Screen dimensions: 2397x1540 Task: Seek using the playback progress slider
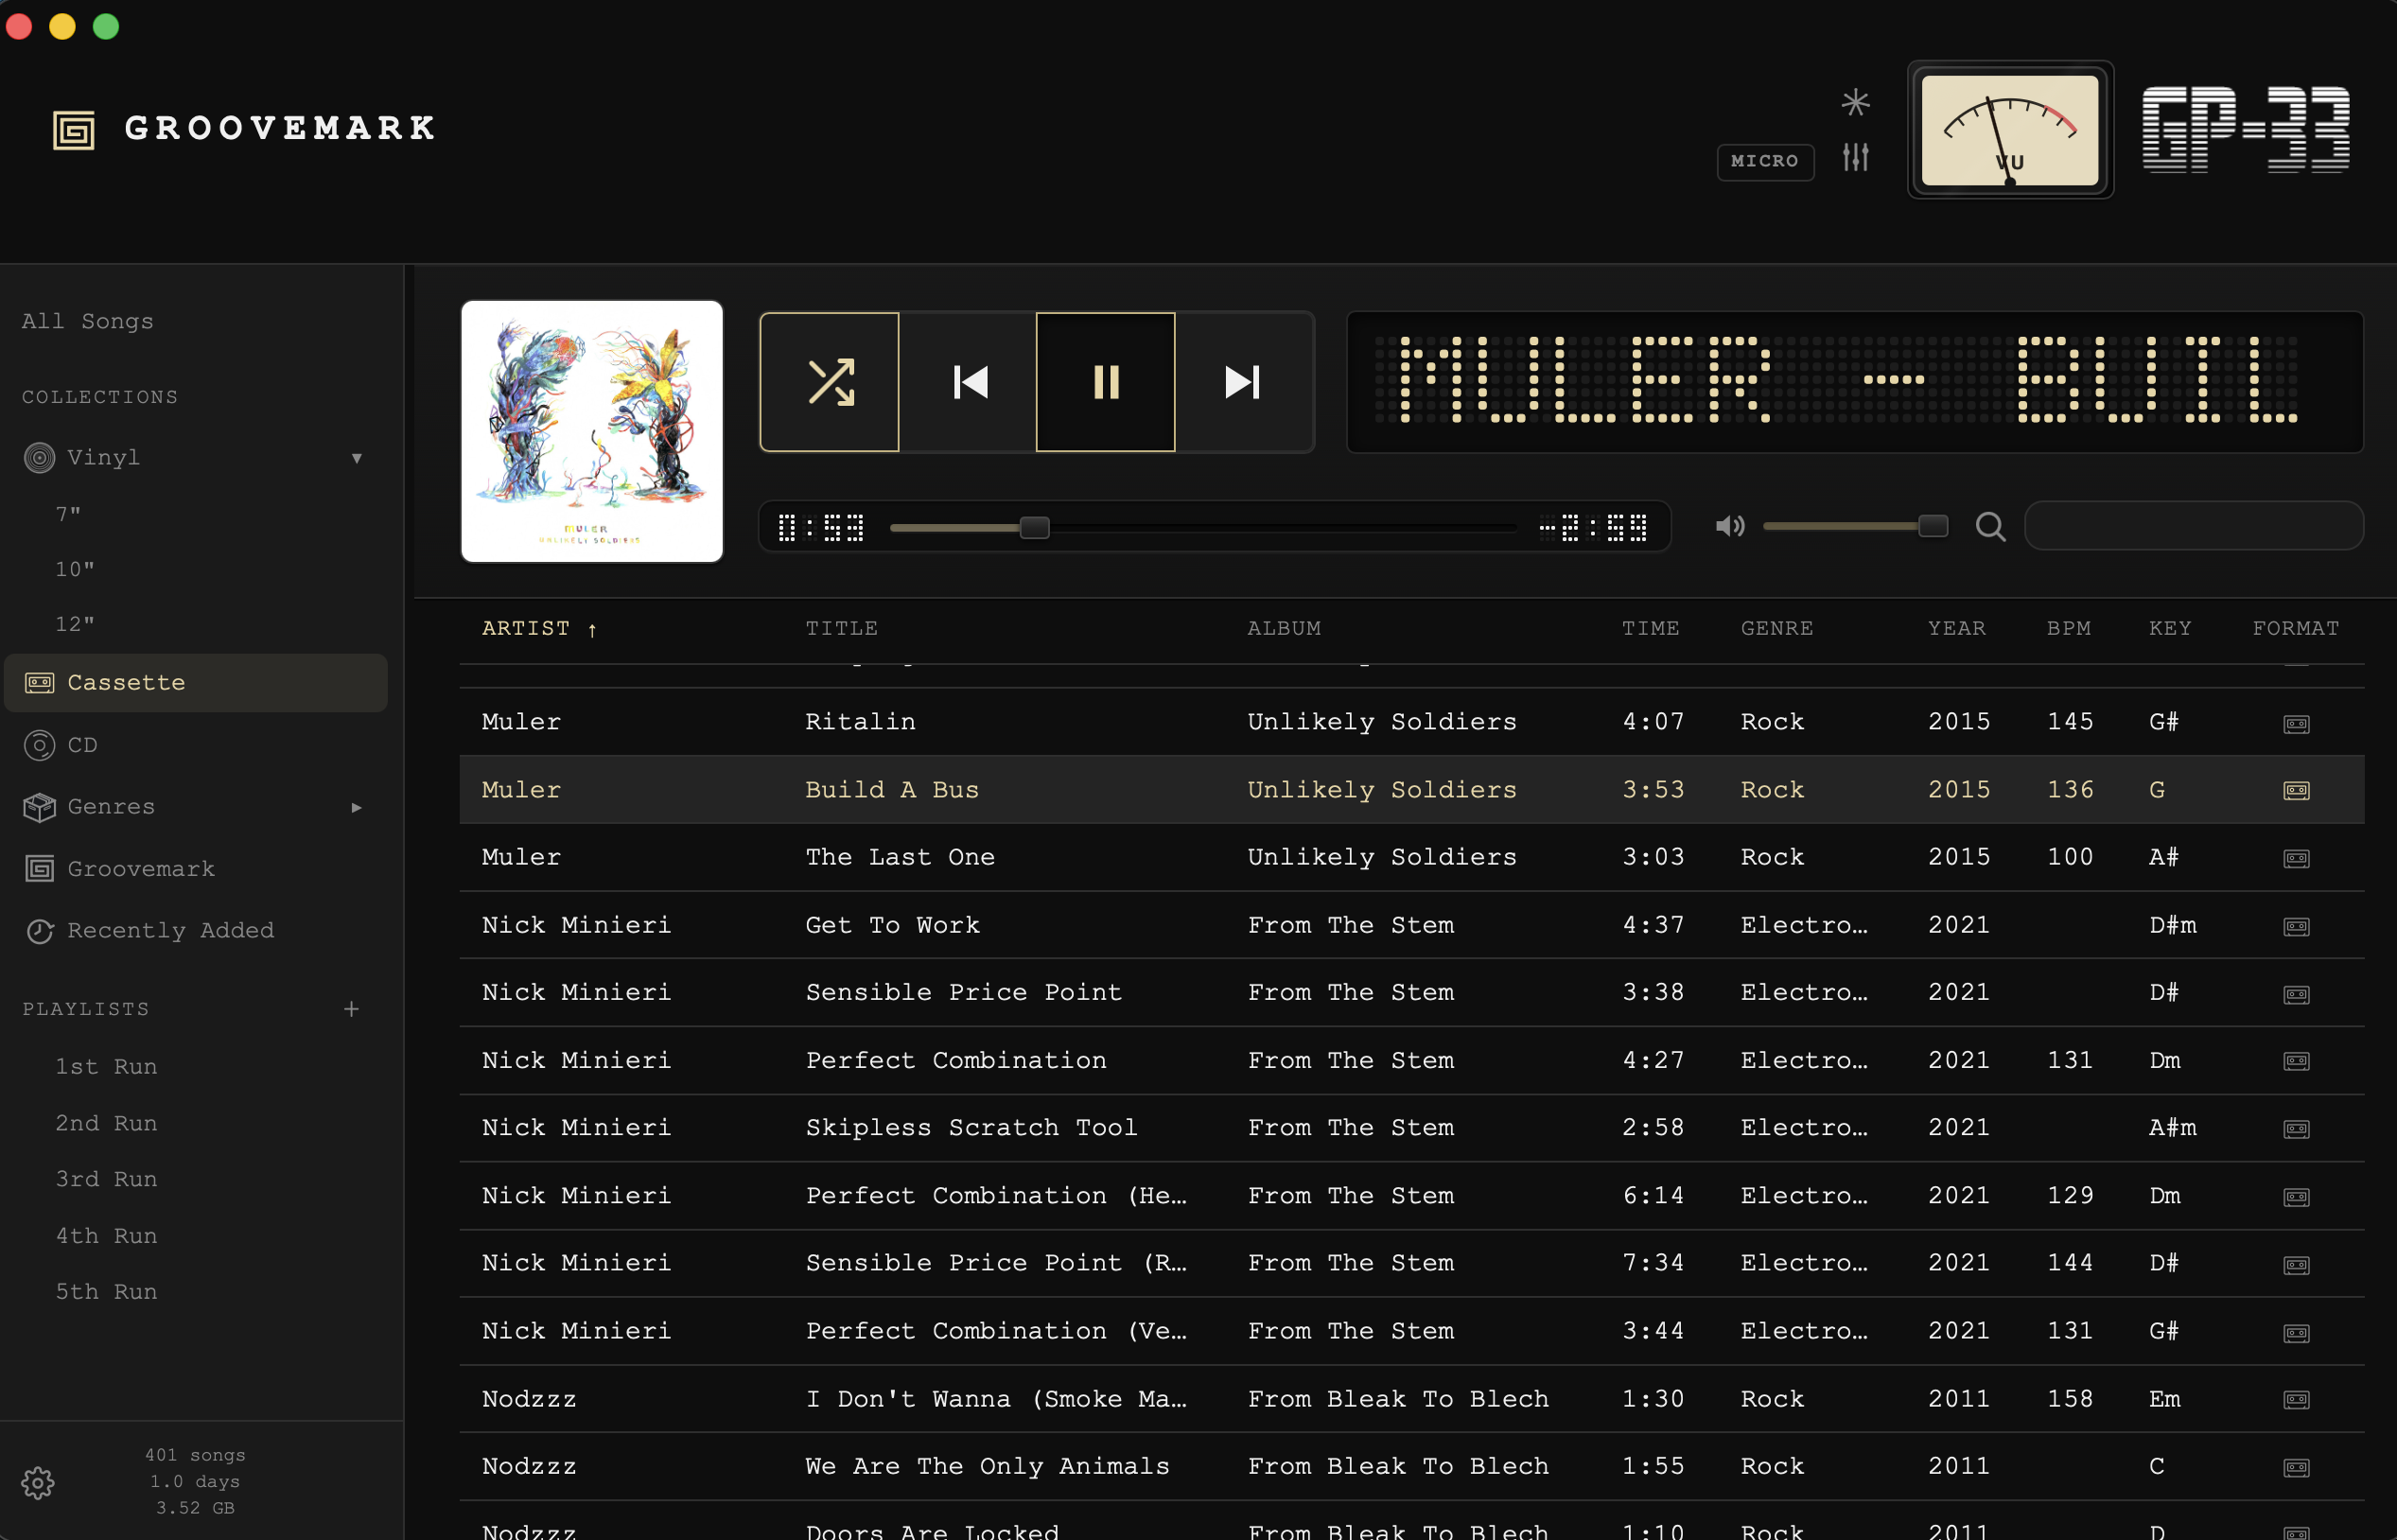[x=1203, y=527]
